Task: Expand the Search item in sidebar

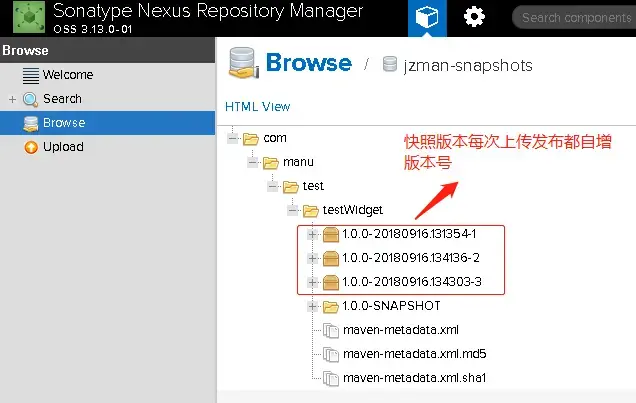Action: (x=12, y=99)
